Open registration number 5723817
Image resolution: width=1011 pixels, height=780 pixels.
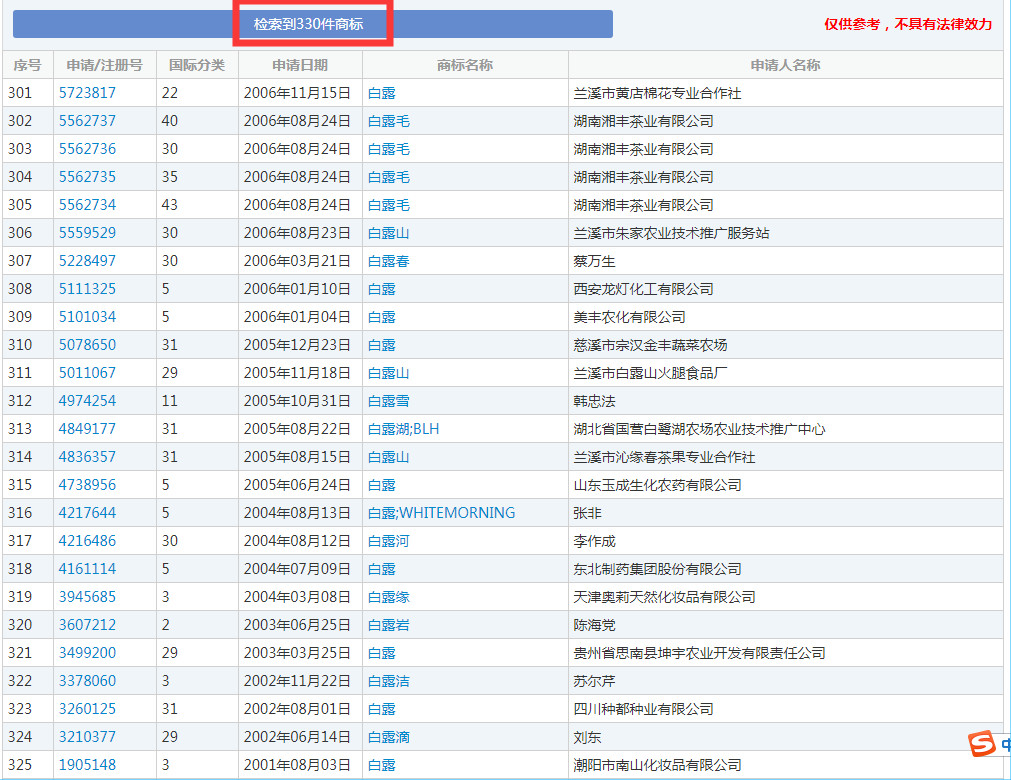[x=87, y=93]
